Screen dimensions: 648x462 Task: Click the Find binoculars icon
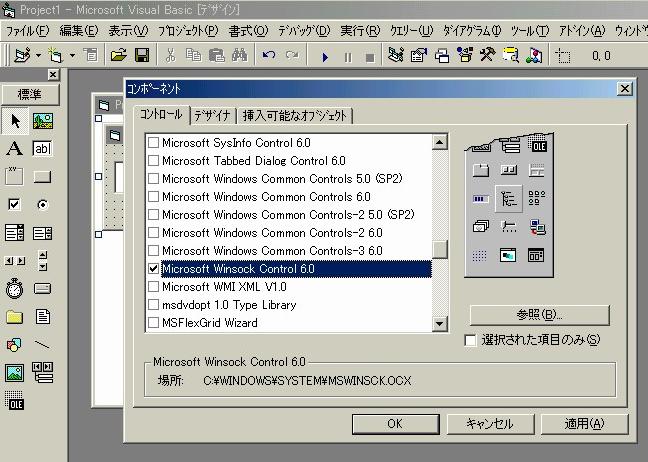click(x=240, y=55)
